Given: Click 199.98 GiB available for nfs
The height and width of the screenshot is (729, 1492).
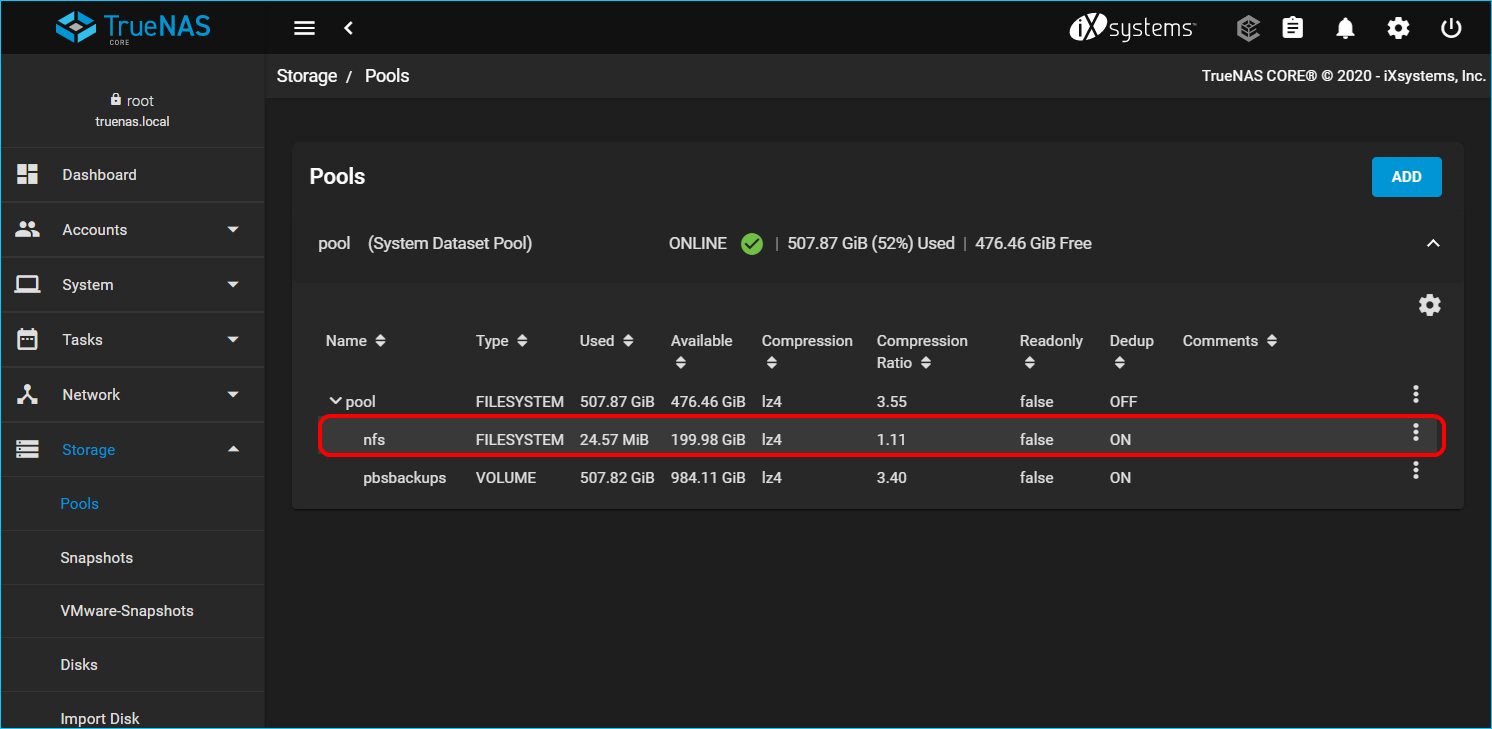Looking at the screenshot, I should [x=708, y=440].
